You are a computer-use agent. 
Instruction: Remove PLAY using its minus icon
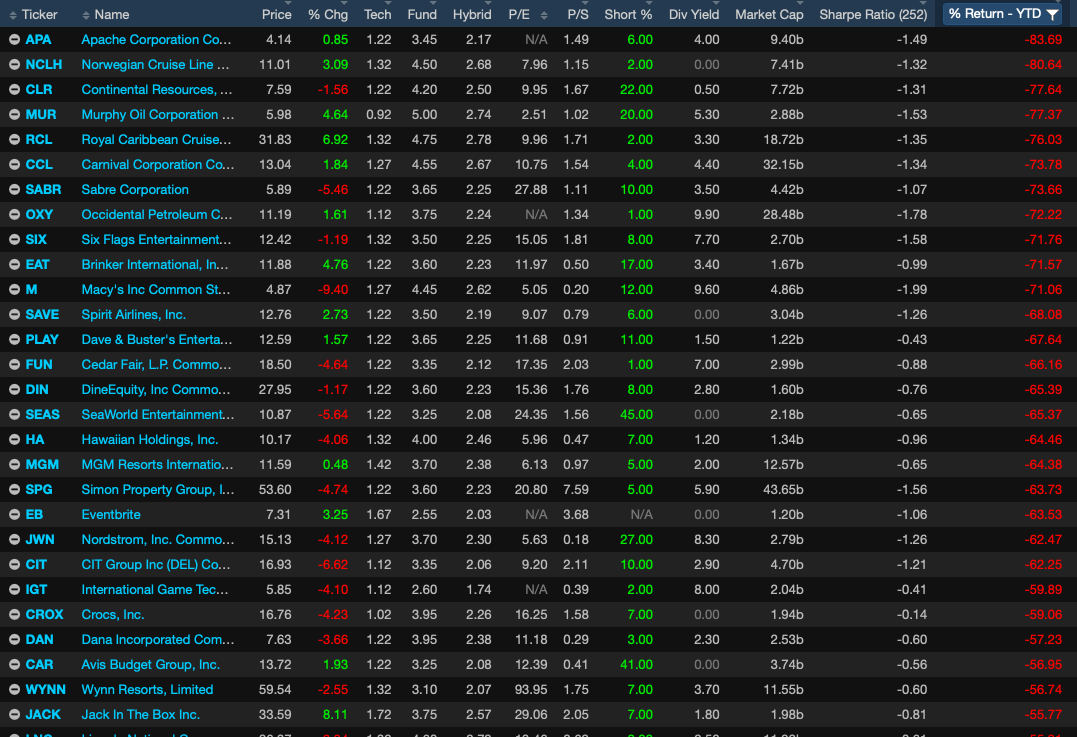14,340
